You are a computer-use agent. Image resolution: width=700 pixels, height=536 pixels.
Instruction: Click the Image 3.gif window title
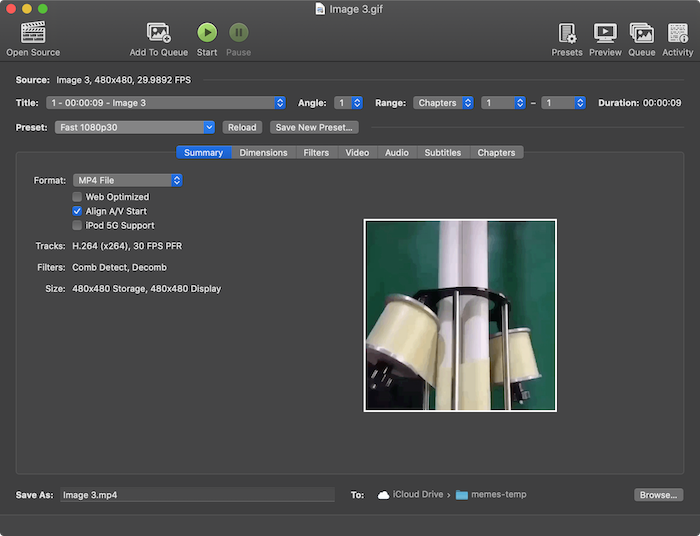pos(356,9)
